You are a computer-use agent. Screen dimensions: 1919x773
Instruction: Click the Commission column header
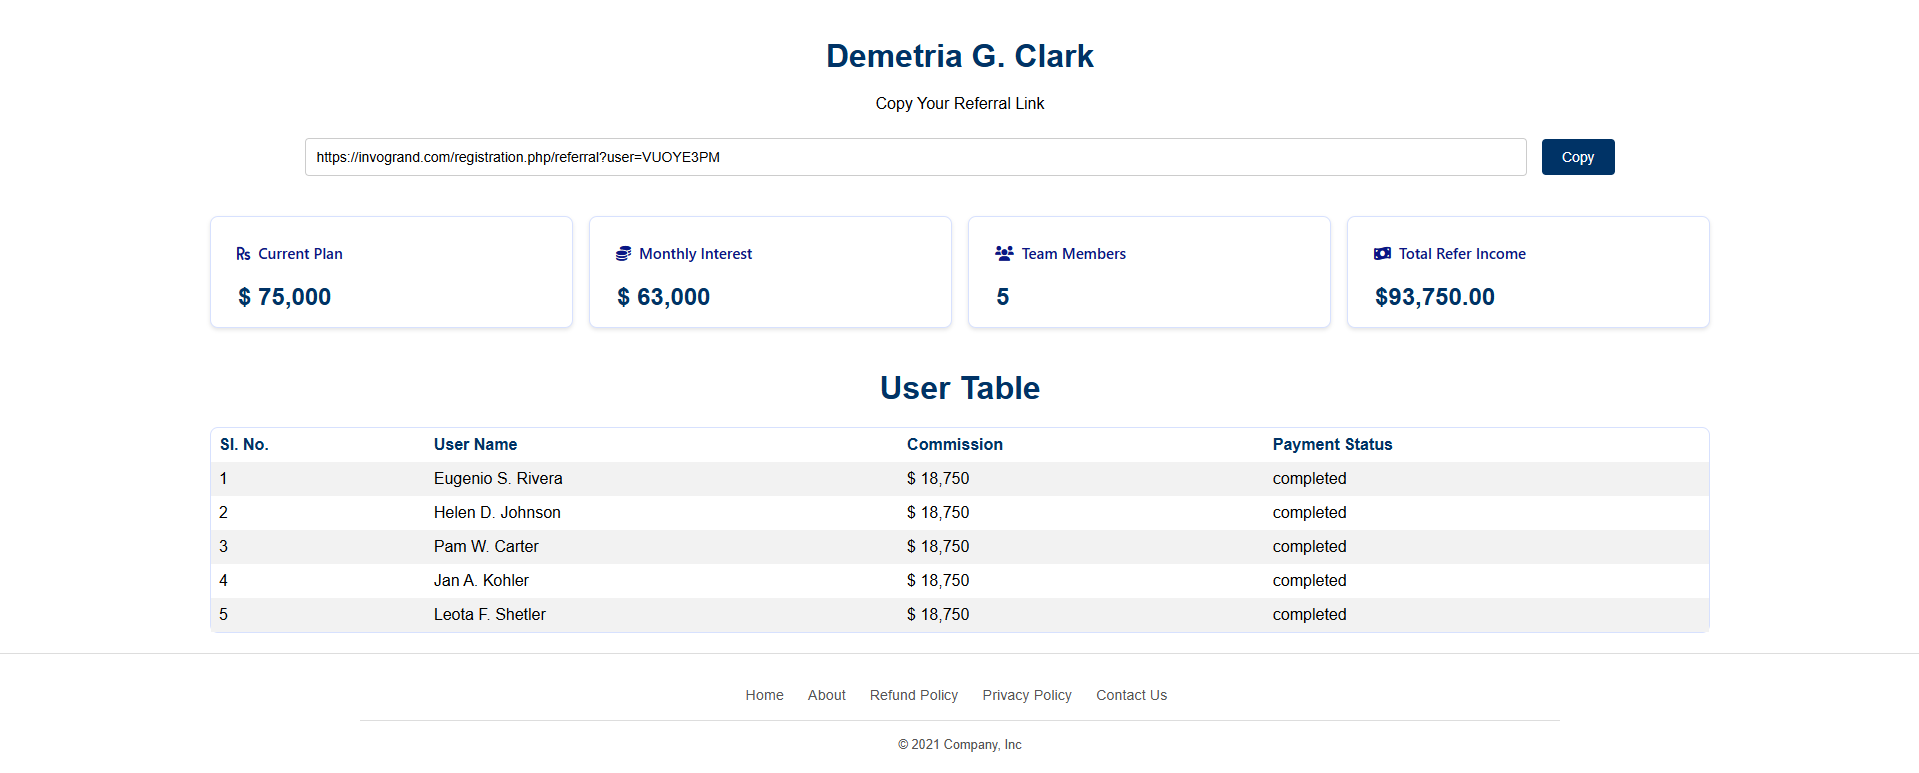(955, 444)
